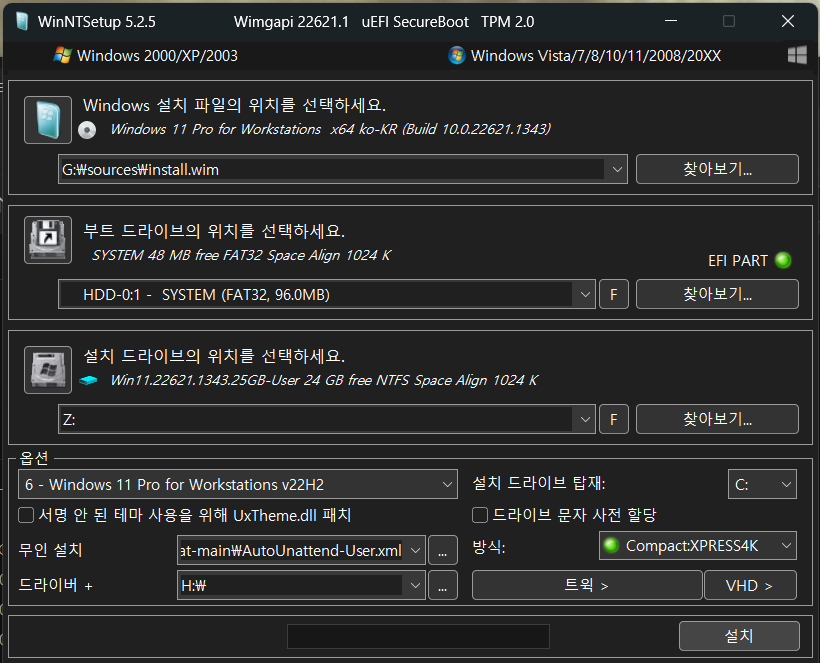Switch to Windows 2000/XP/2003 tab
Screen dimensions: 820x663
coord(146,55)
